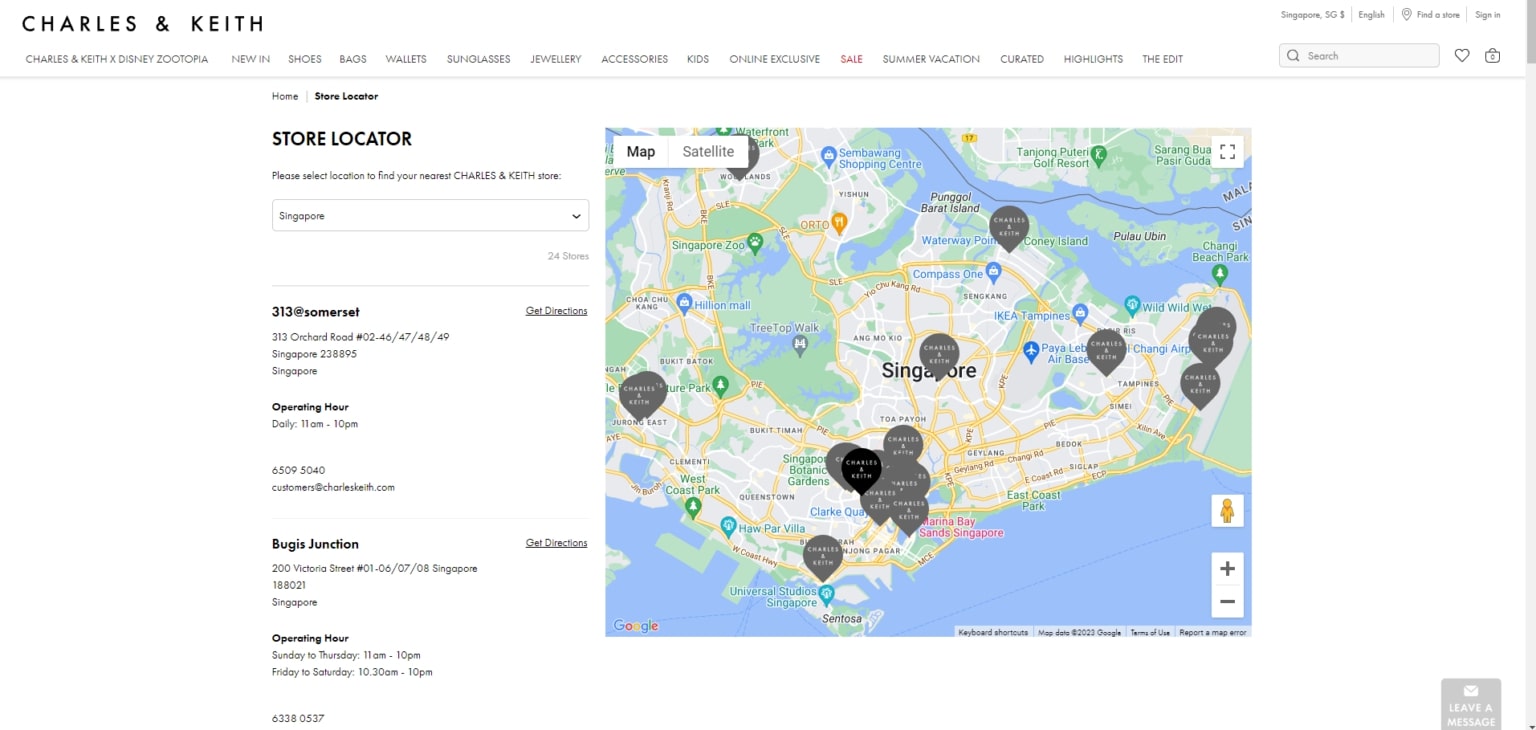
Task: Open the JEWELLERY menu
Action: click(556, 59)
